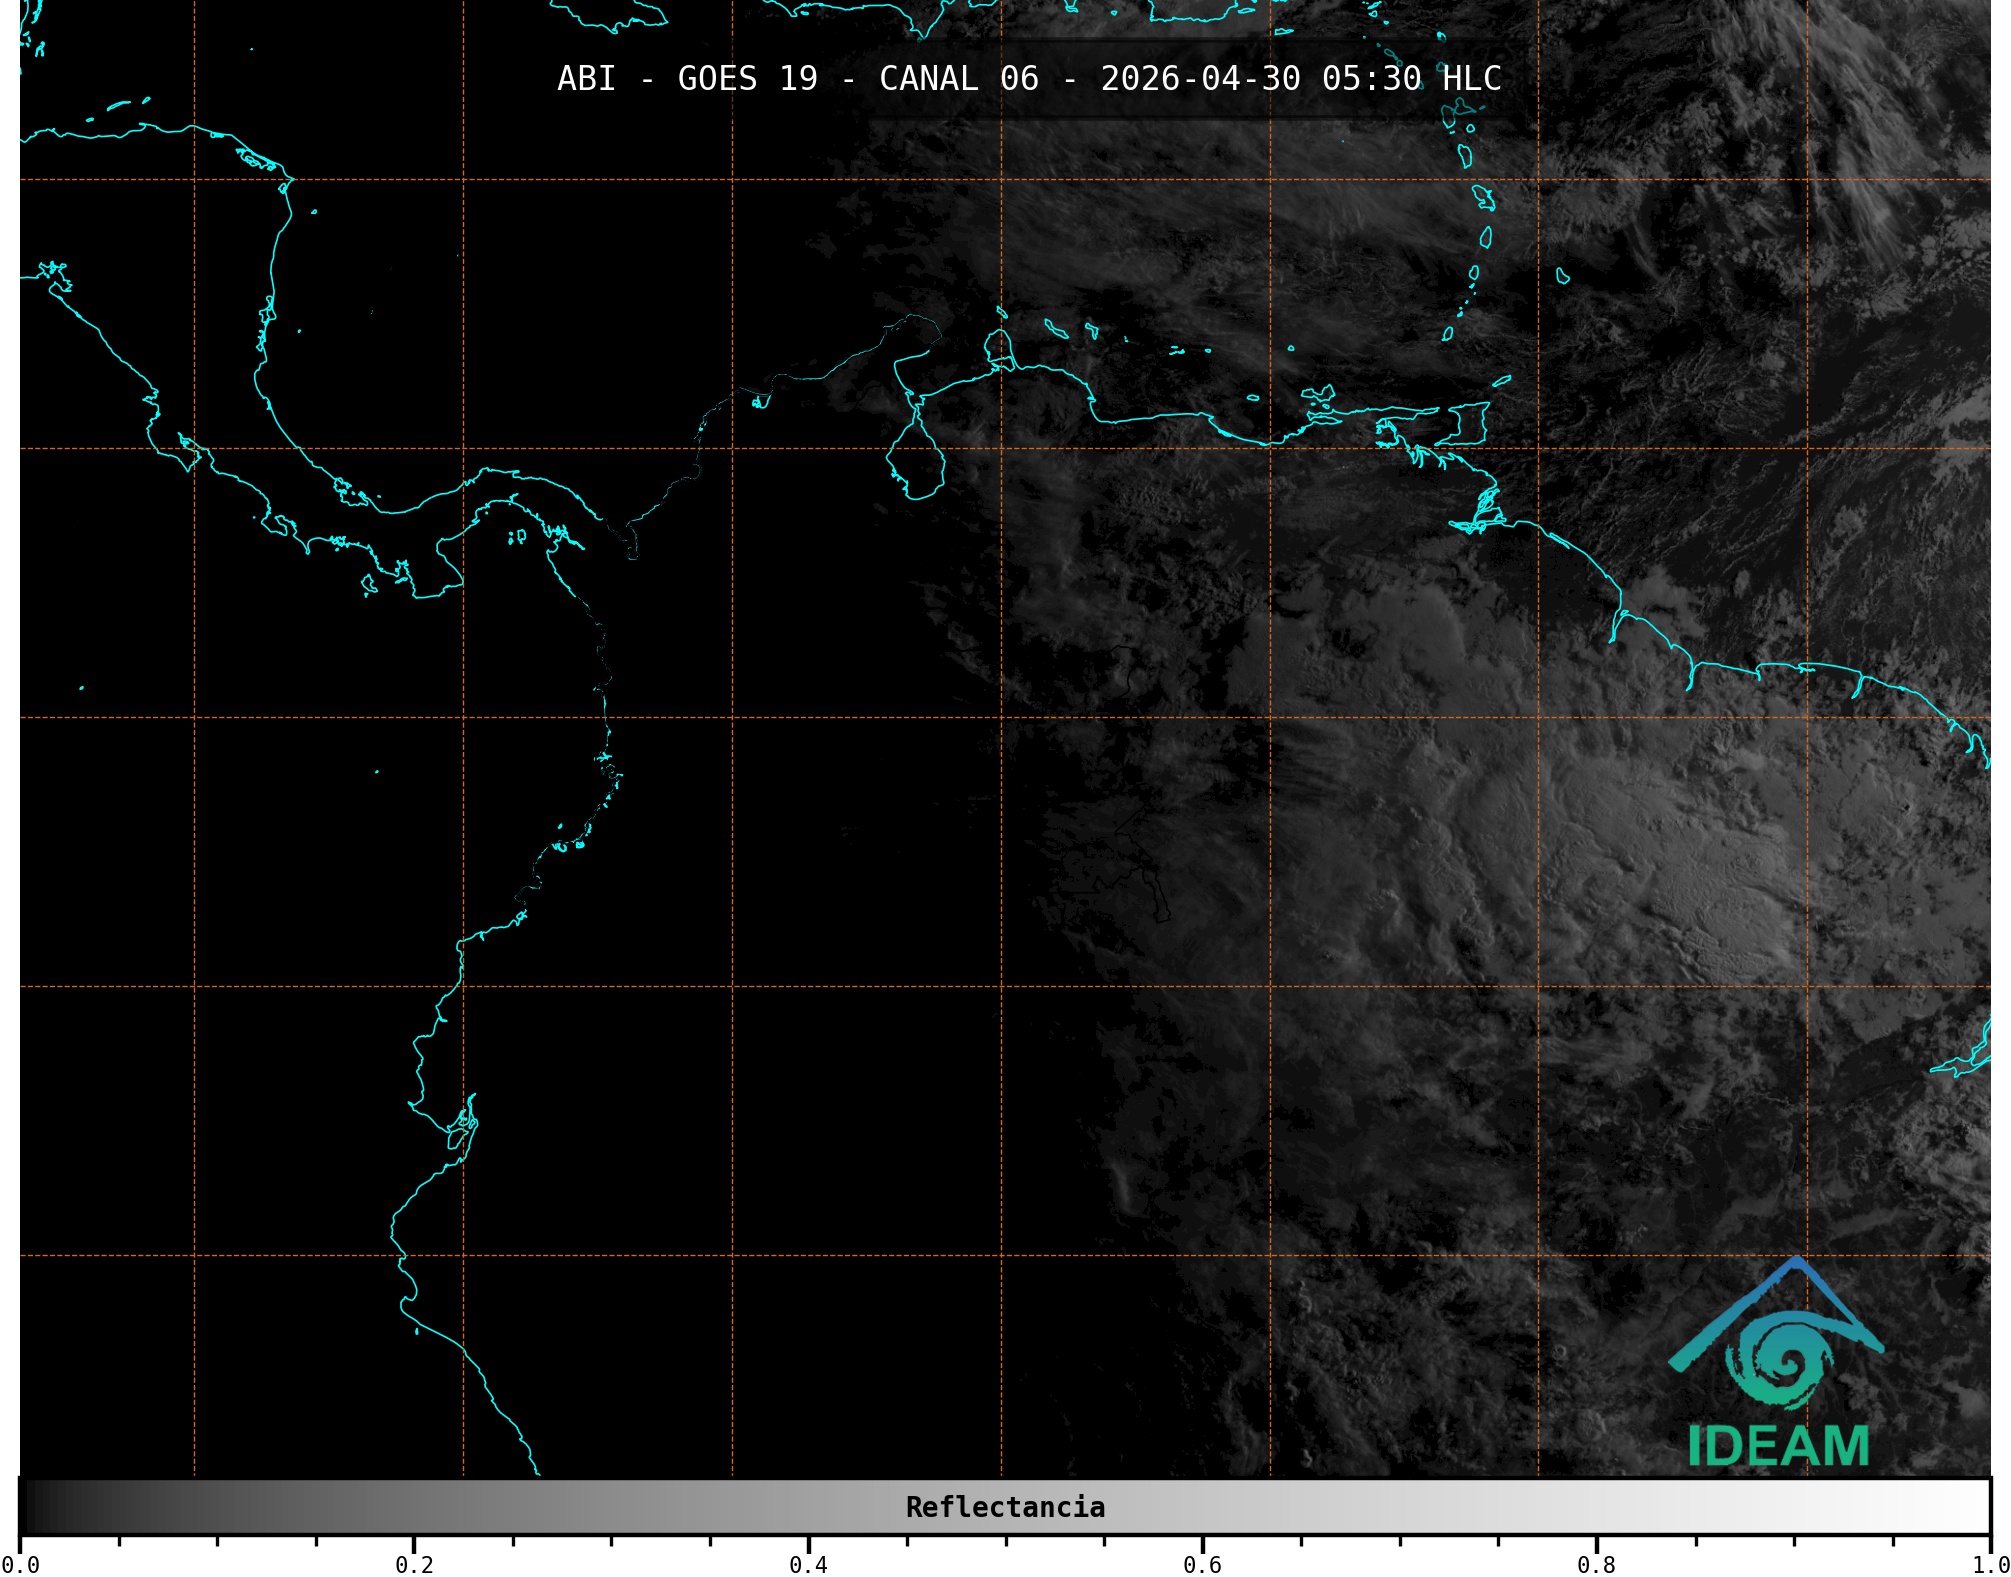Click the date 2026-04-30 in the title
The height and width of the screenshot is (1577, 2011).
pyautogui.click(x=1200, y=79)
